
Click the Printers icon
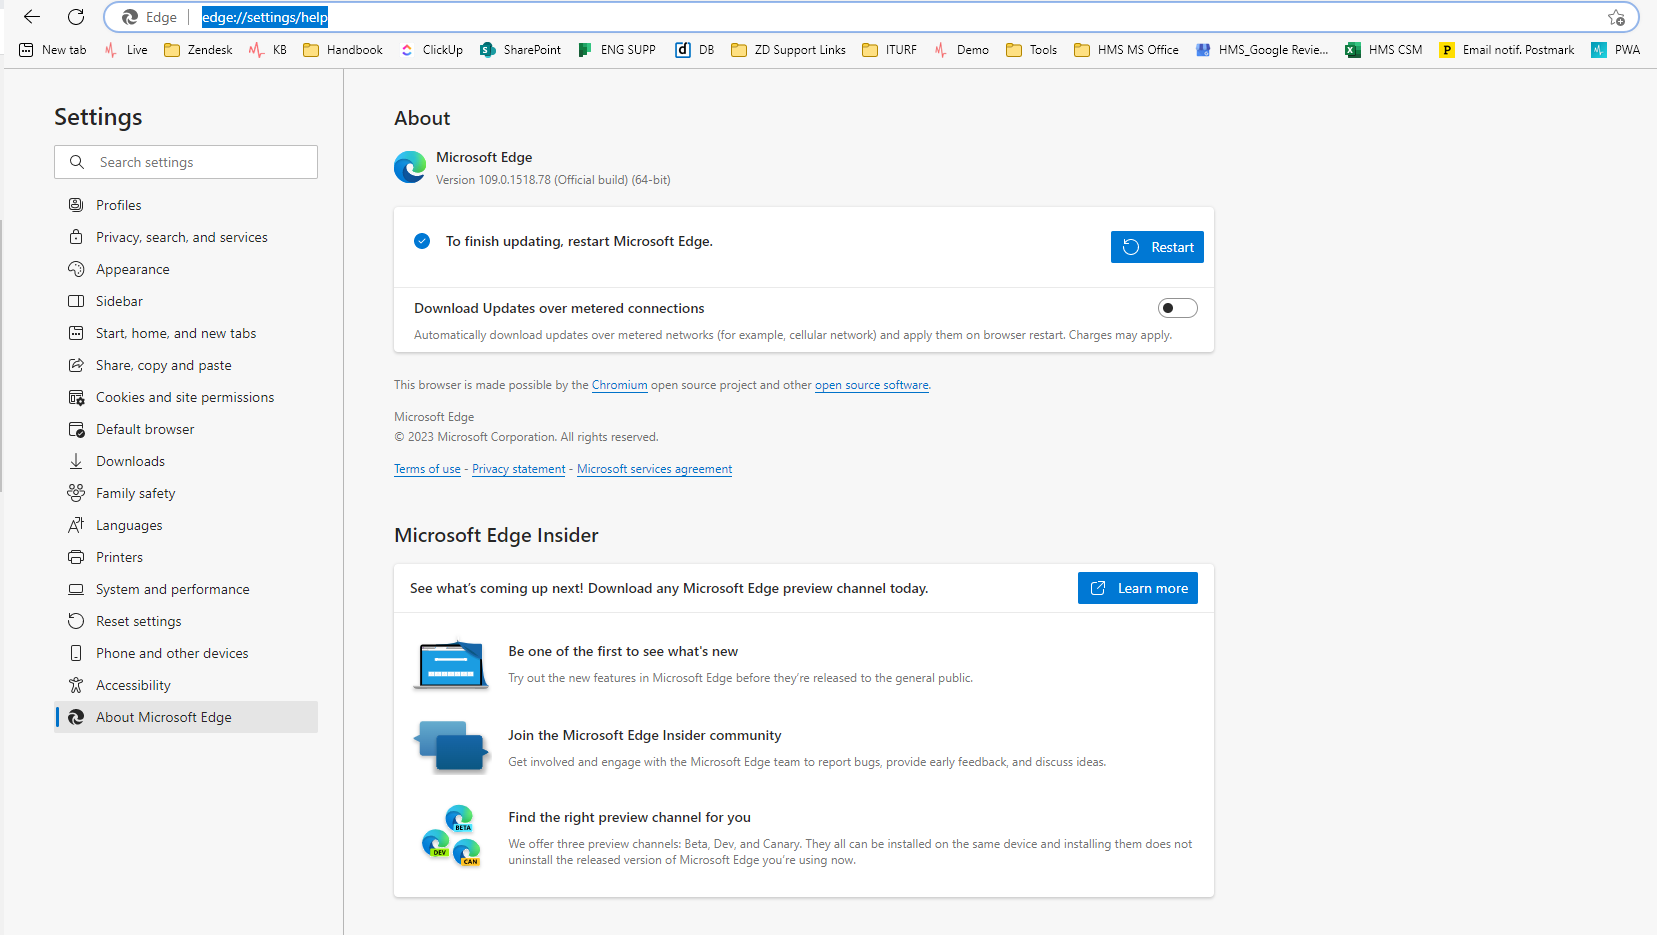point(76,557)
